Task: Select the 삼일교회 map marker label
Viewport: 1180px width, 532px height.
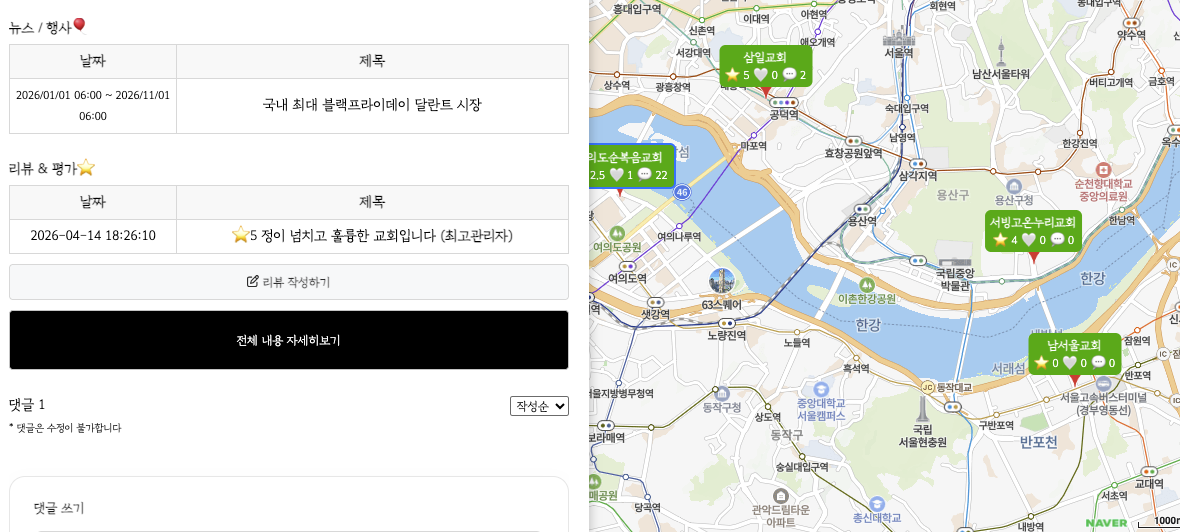Action: 765,66
